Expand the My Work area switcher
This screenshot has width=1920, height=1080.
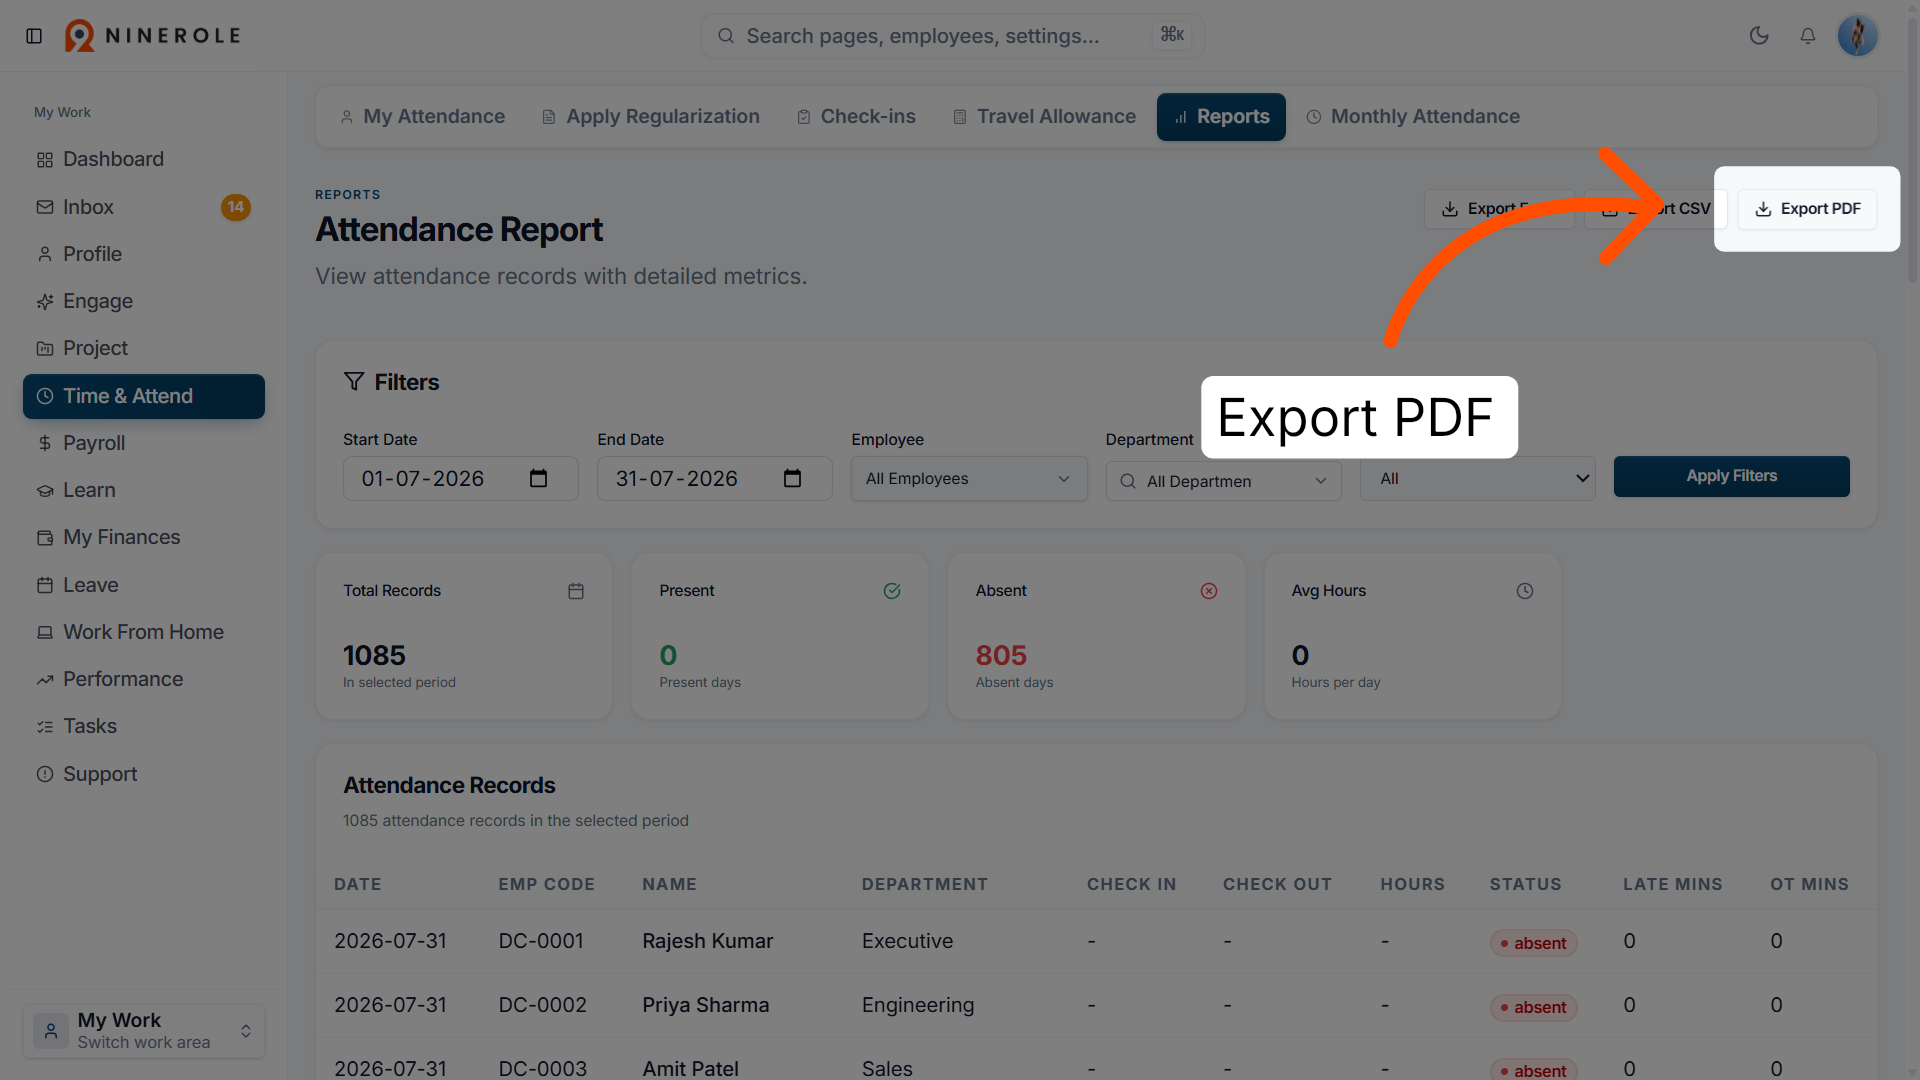coord(143,1030)
